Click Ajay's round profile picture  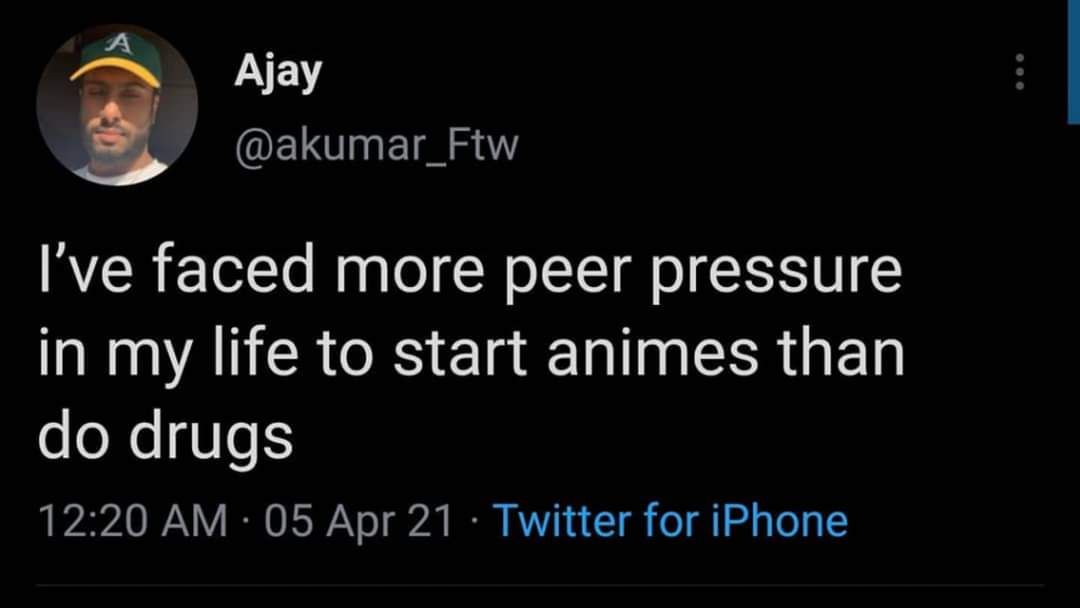117,105
